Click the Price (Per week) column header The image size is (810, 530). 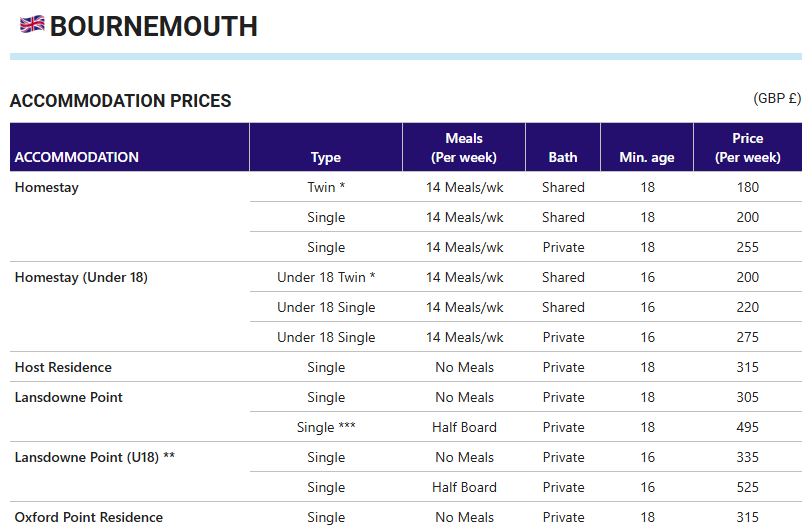point(747,148)
